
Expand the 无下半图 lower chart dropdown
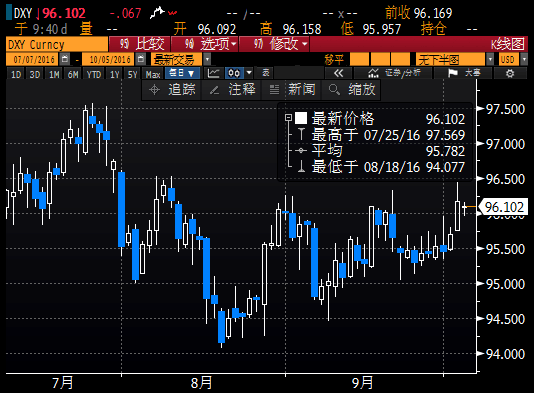[490, 59]
